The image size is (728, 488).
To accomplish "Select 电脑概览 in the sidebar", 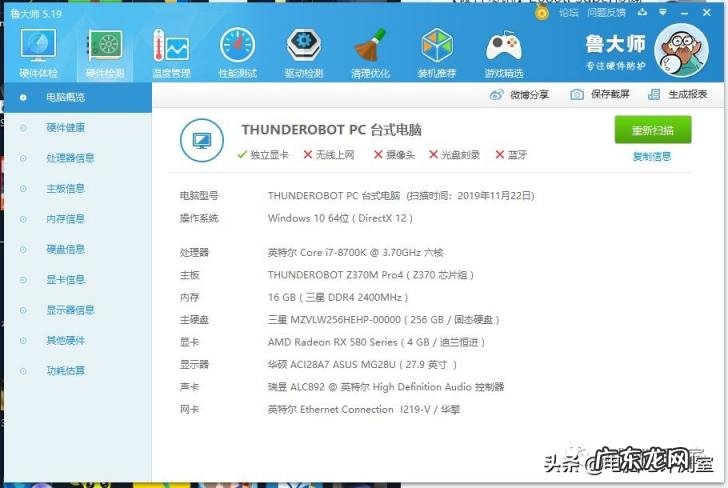I will [78, 98].
